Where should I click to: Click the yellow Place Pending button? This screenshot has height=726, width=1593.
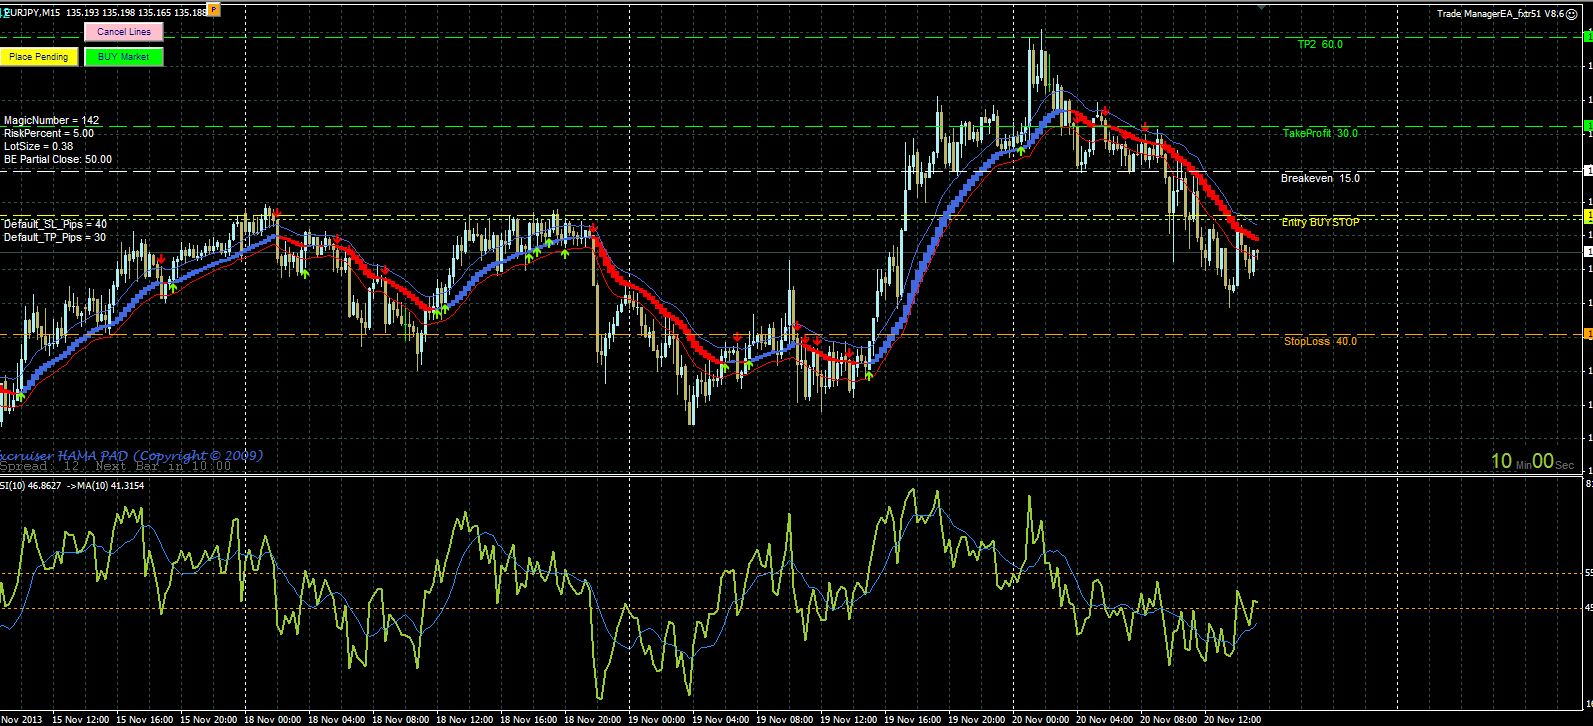coord(39,57)
